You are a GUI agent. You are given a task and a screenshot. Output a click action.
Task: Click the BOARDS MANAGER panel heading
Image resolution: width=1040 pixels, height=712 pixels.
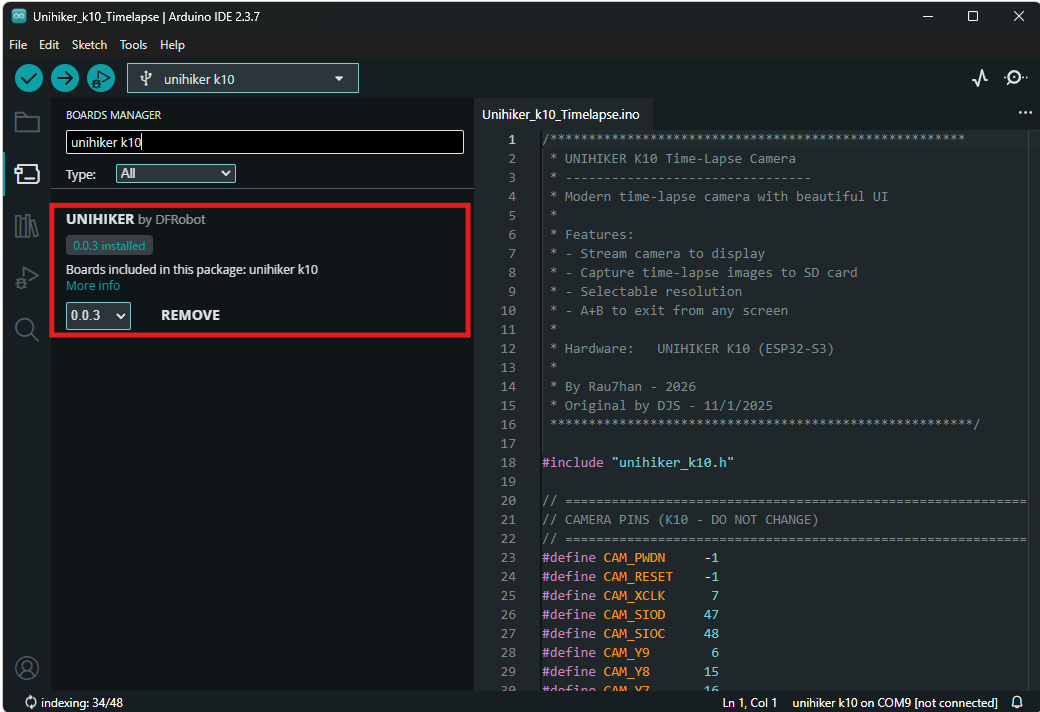(113, 115)
